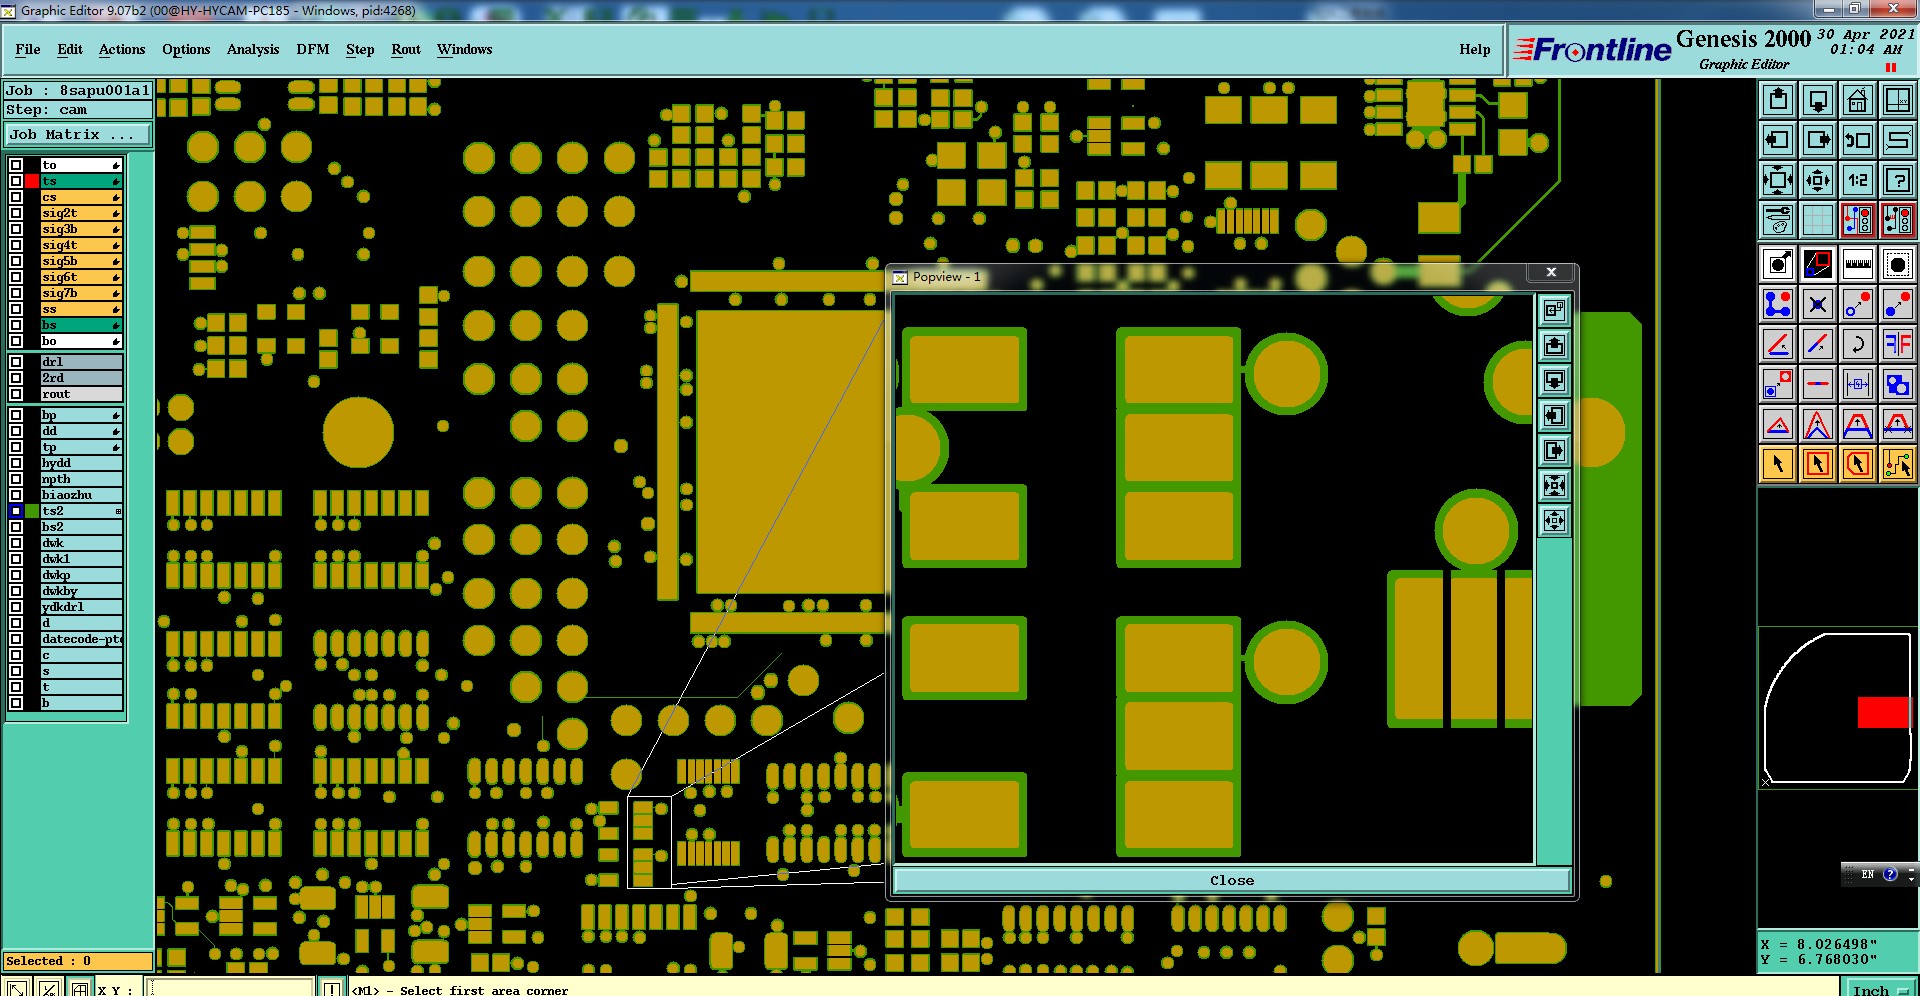Open the Actions menu
This screenshot has height=996, width=1920.
[122, 49]
